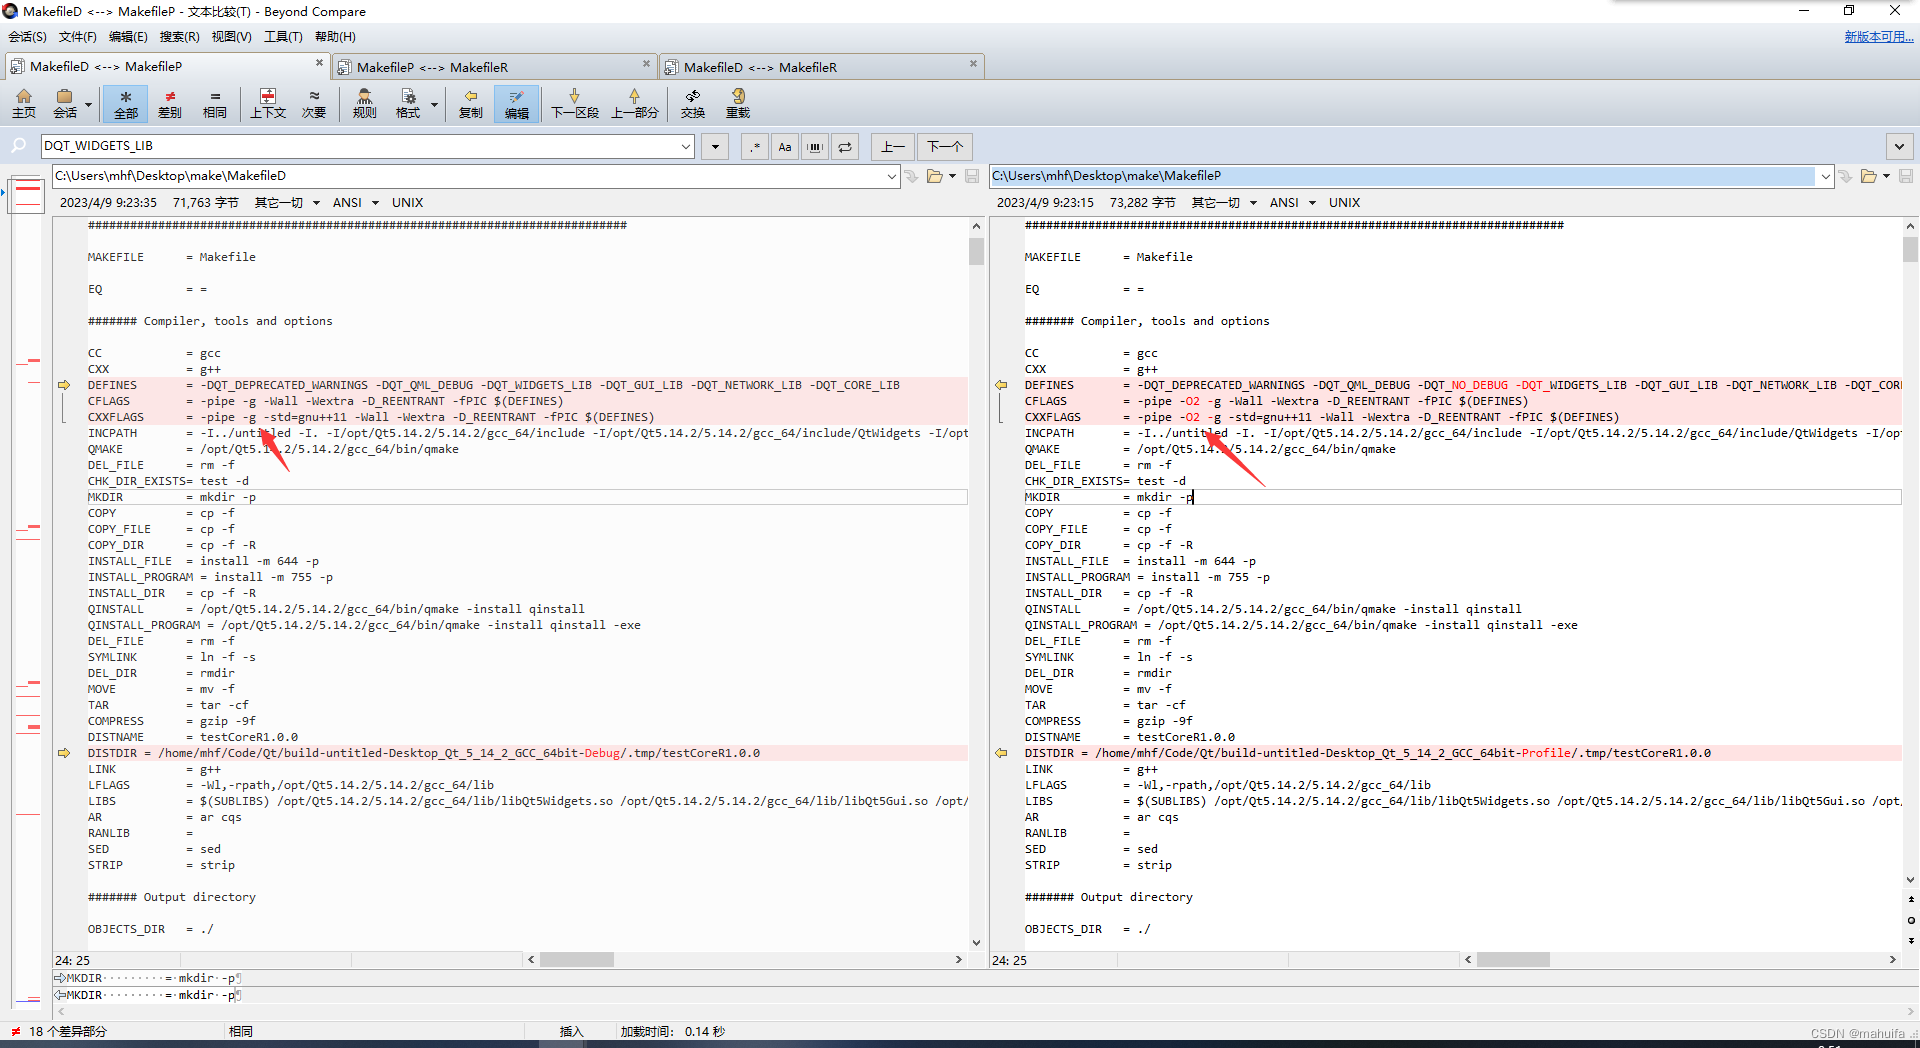Screen dimensions: 1920x1048
Task: Click copy-to-right arrow on left DEFINES line
Action: click(x=64, y=385)
